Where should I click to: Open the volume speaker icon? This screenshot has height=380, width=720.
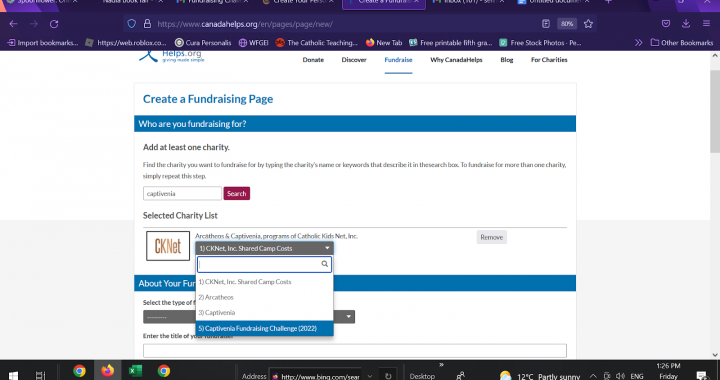click(x=620, y=376)
